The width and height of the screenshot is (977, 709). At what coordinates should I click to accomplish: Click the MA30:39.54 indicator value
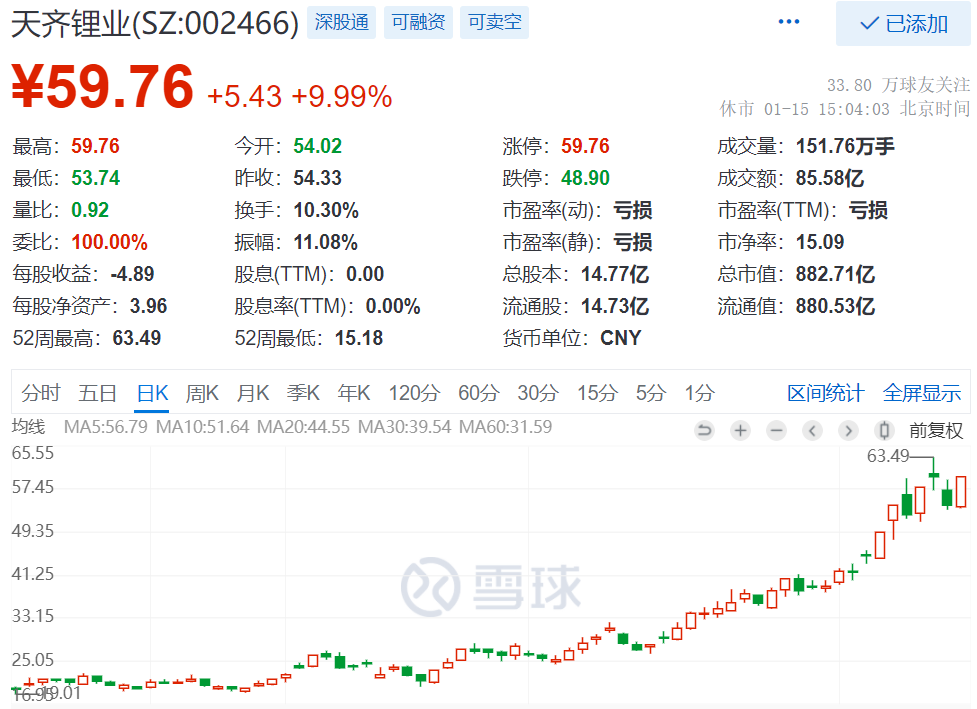coord(405,427)
